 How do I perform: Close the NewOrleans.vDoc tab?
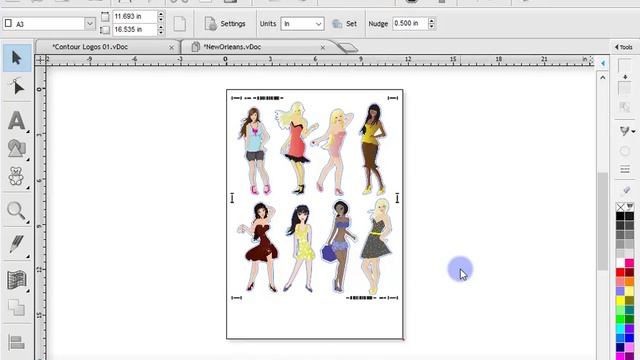coord(323,48)
